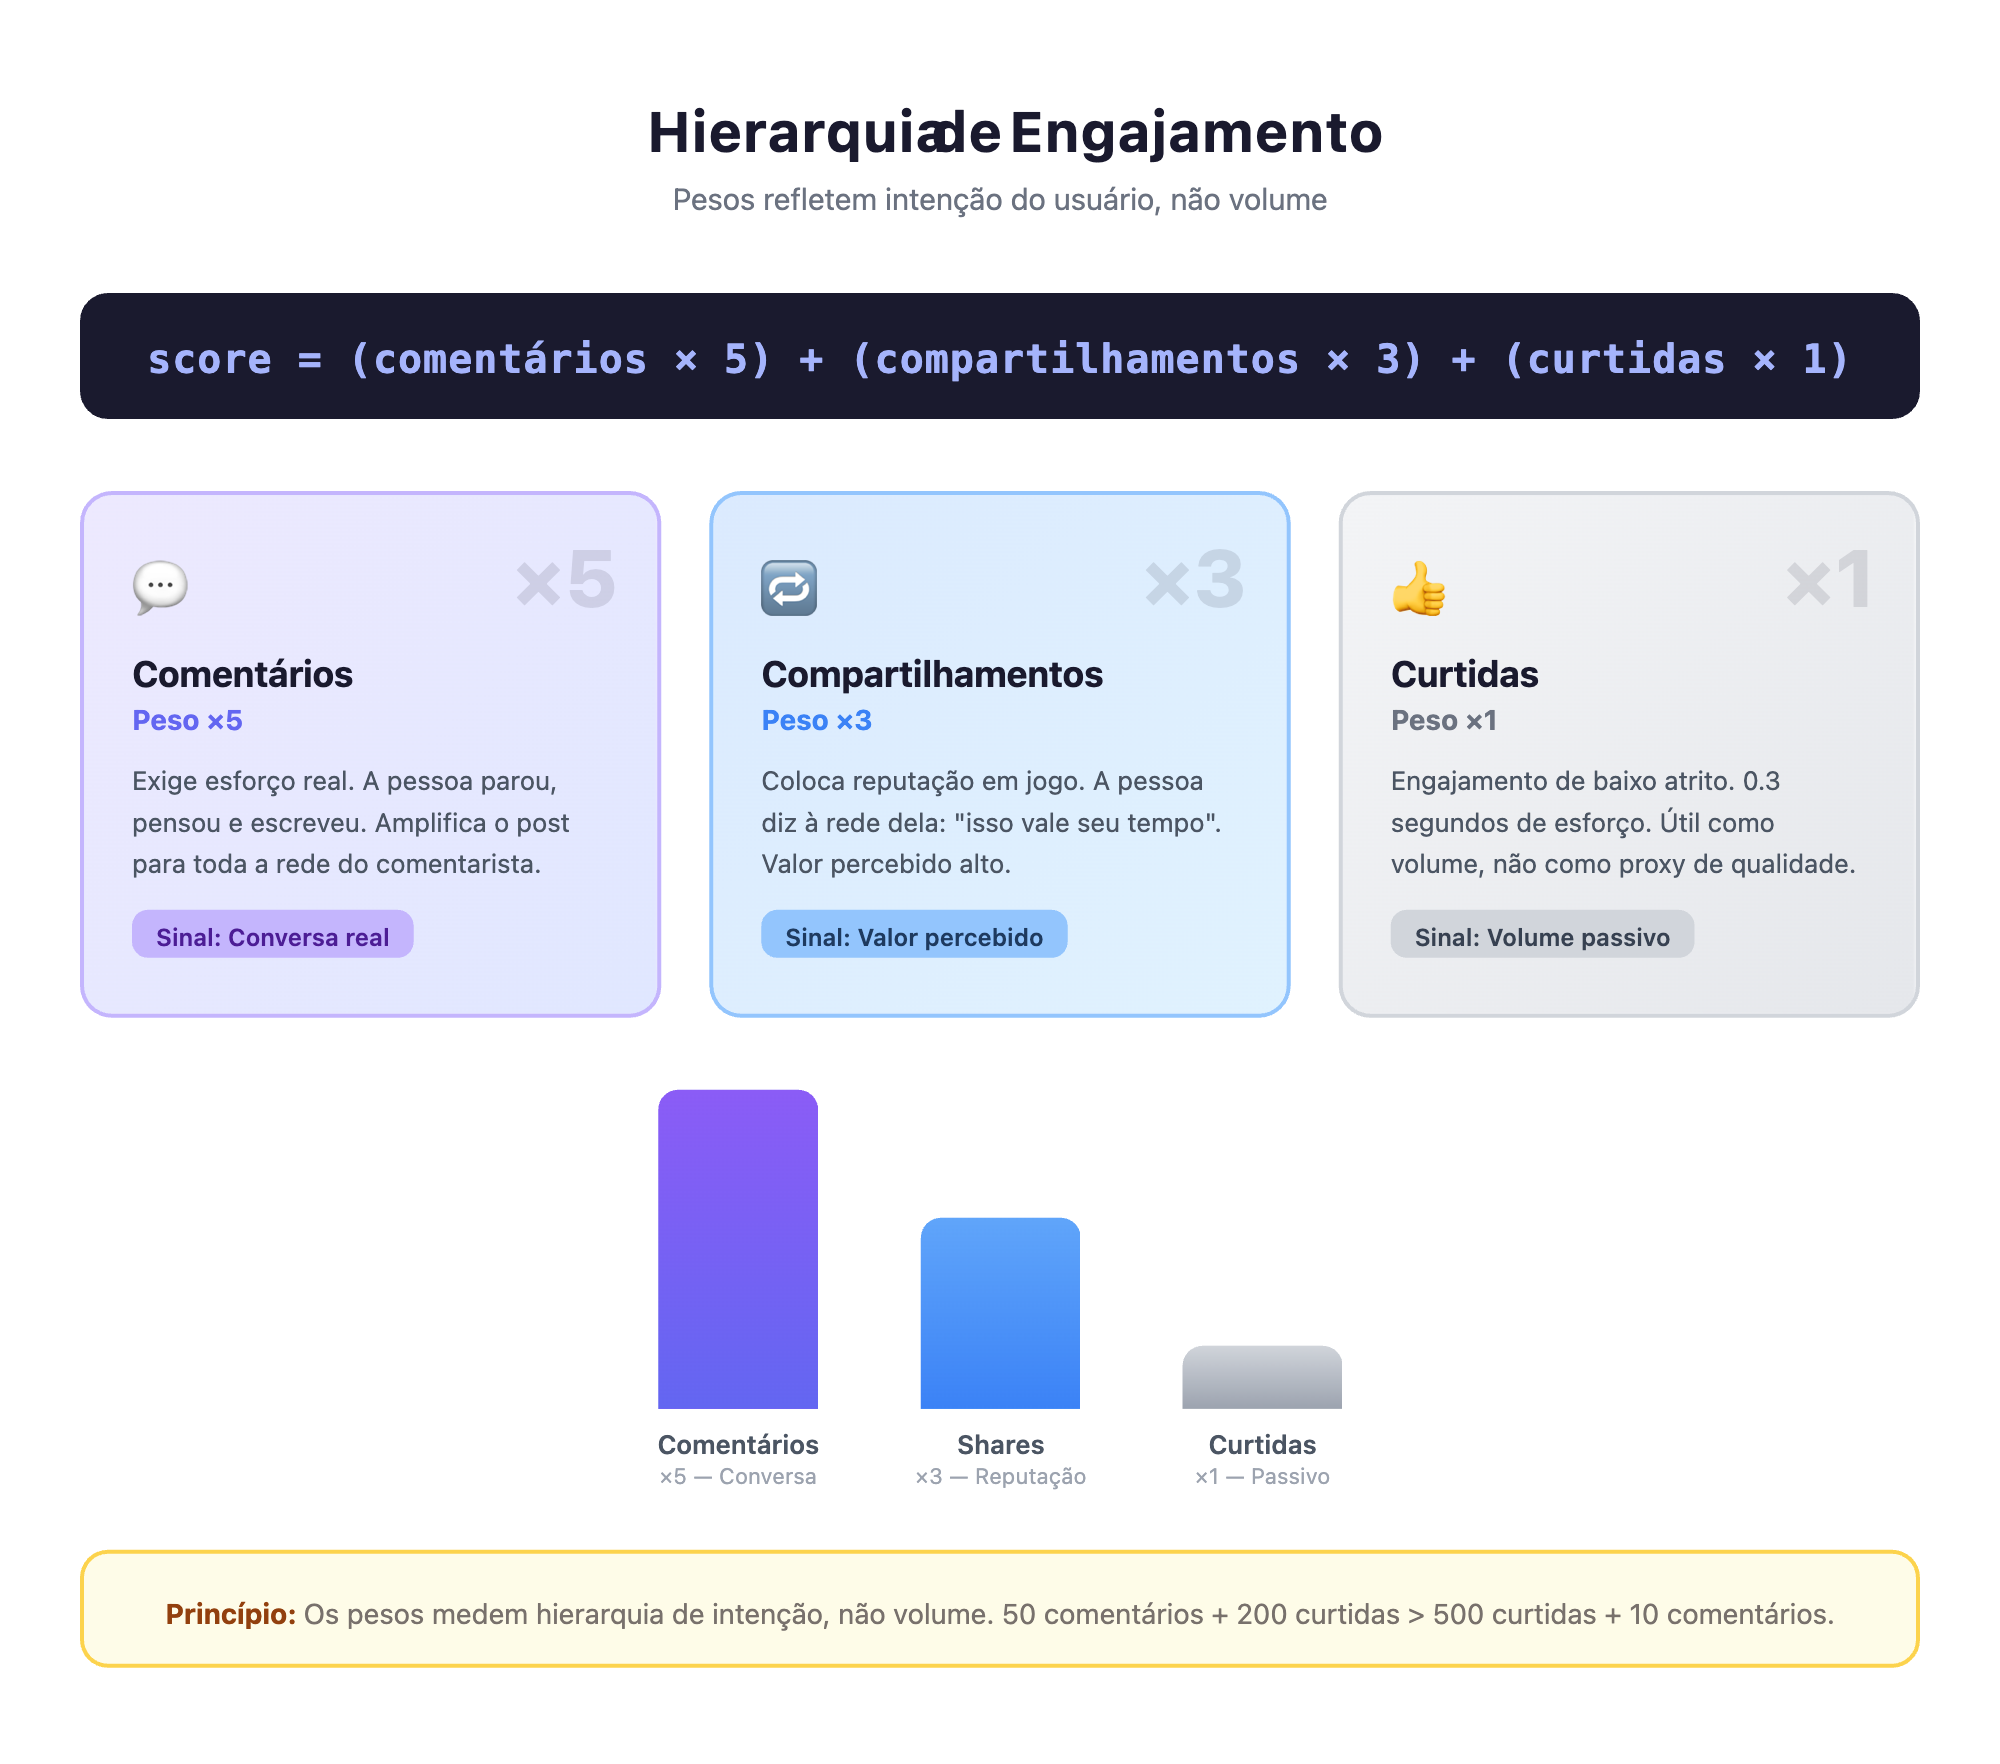This screenshot has height=1764, width=2000.
Task: Click the 'Compartilhamentos' card heading
Action: tap(932, 674)
